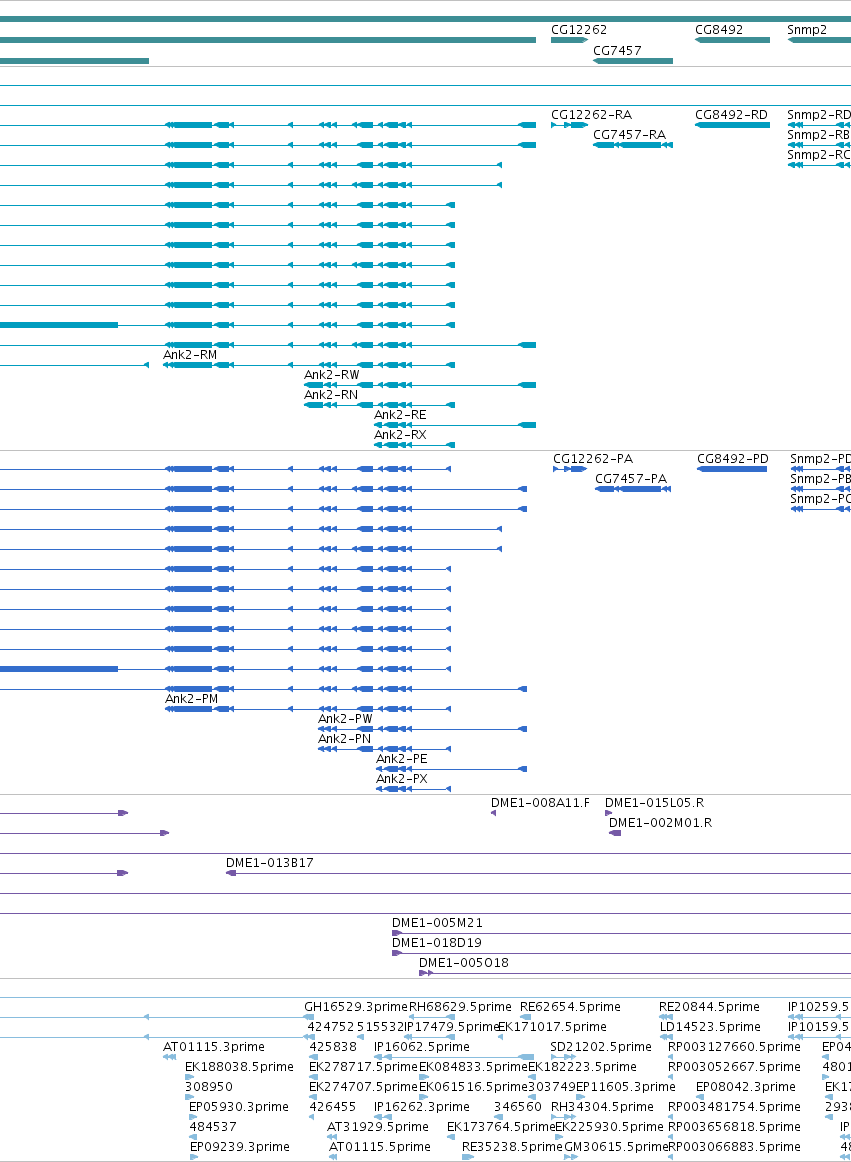Open the Ank2-RX transcript label
Screen dimensions: 851x1162
coord(400,435)
